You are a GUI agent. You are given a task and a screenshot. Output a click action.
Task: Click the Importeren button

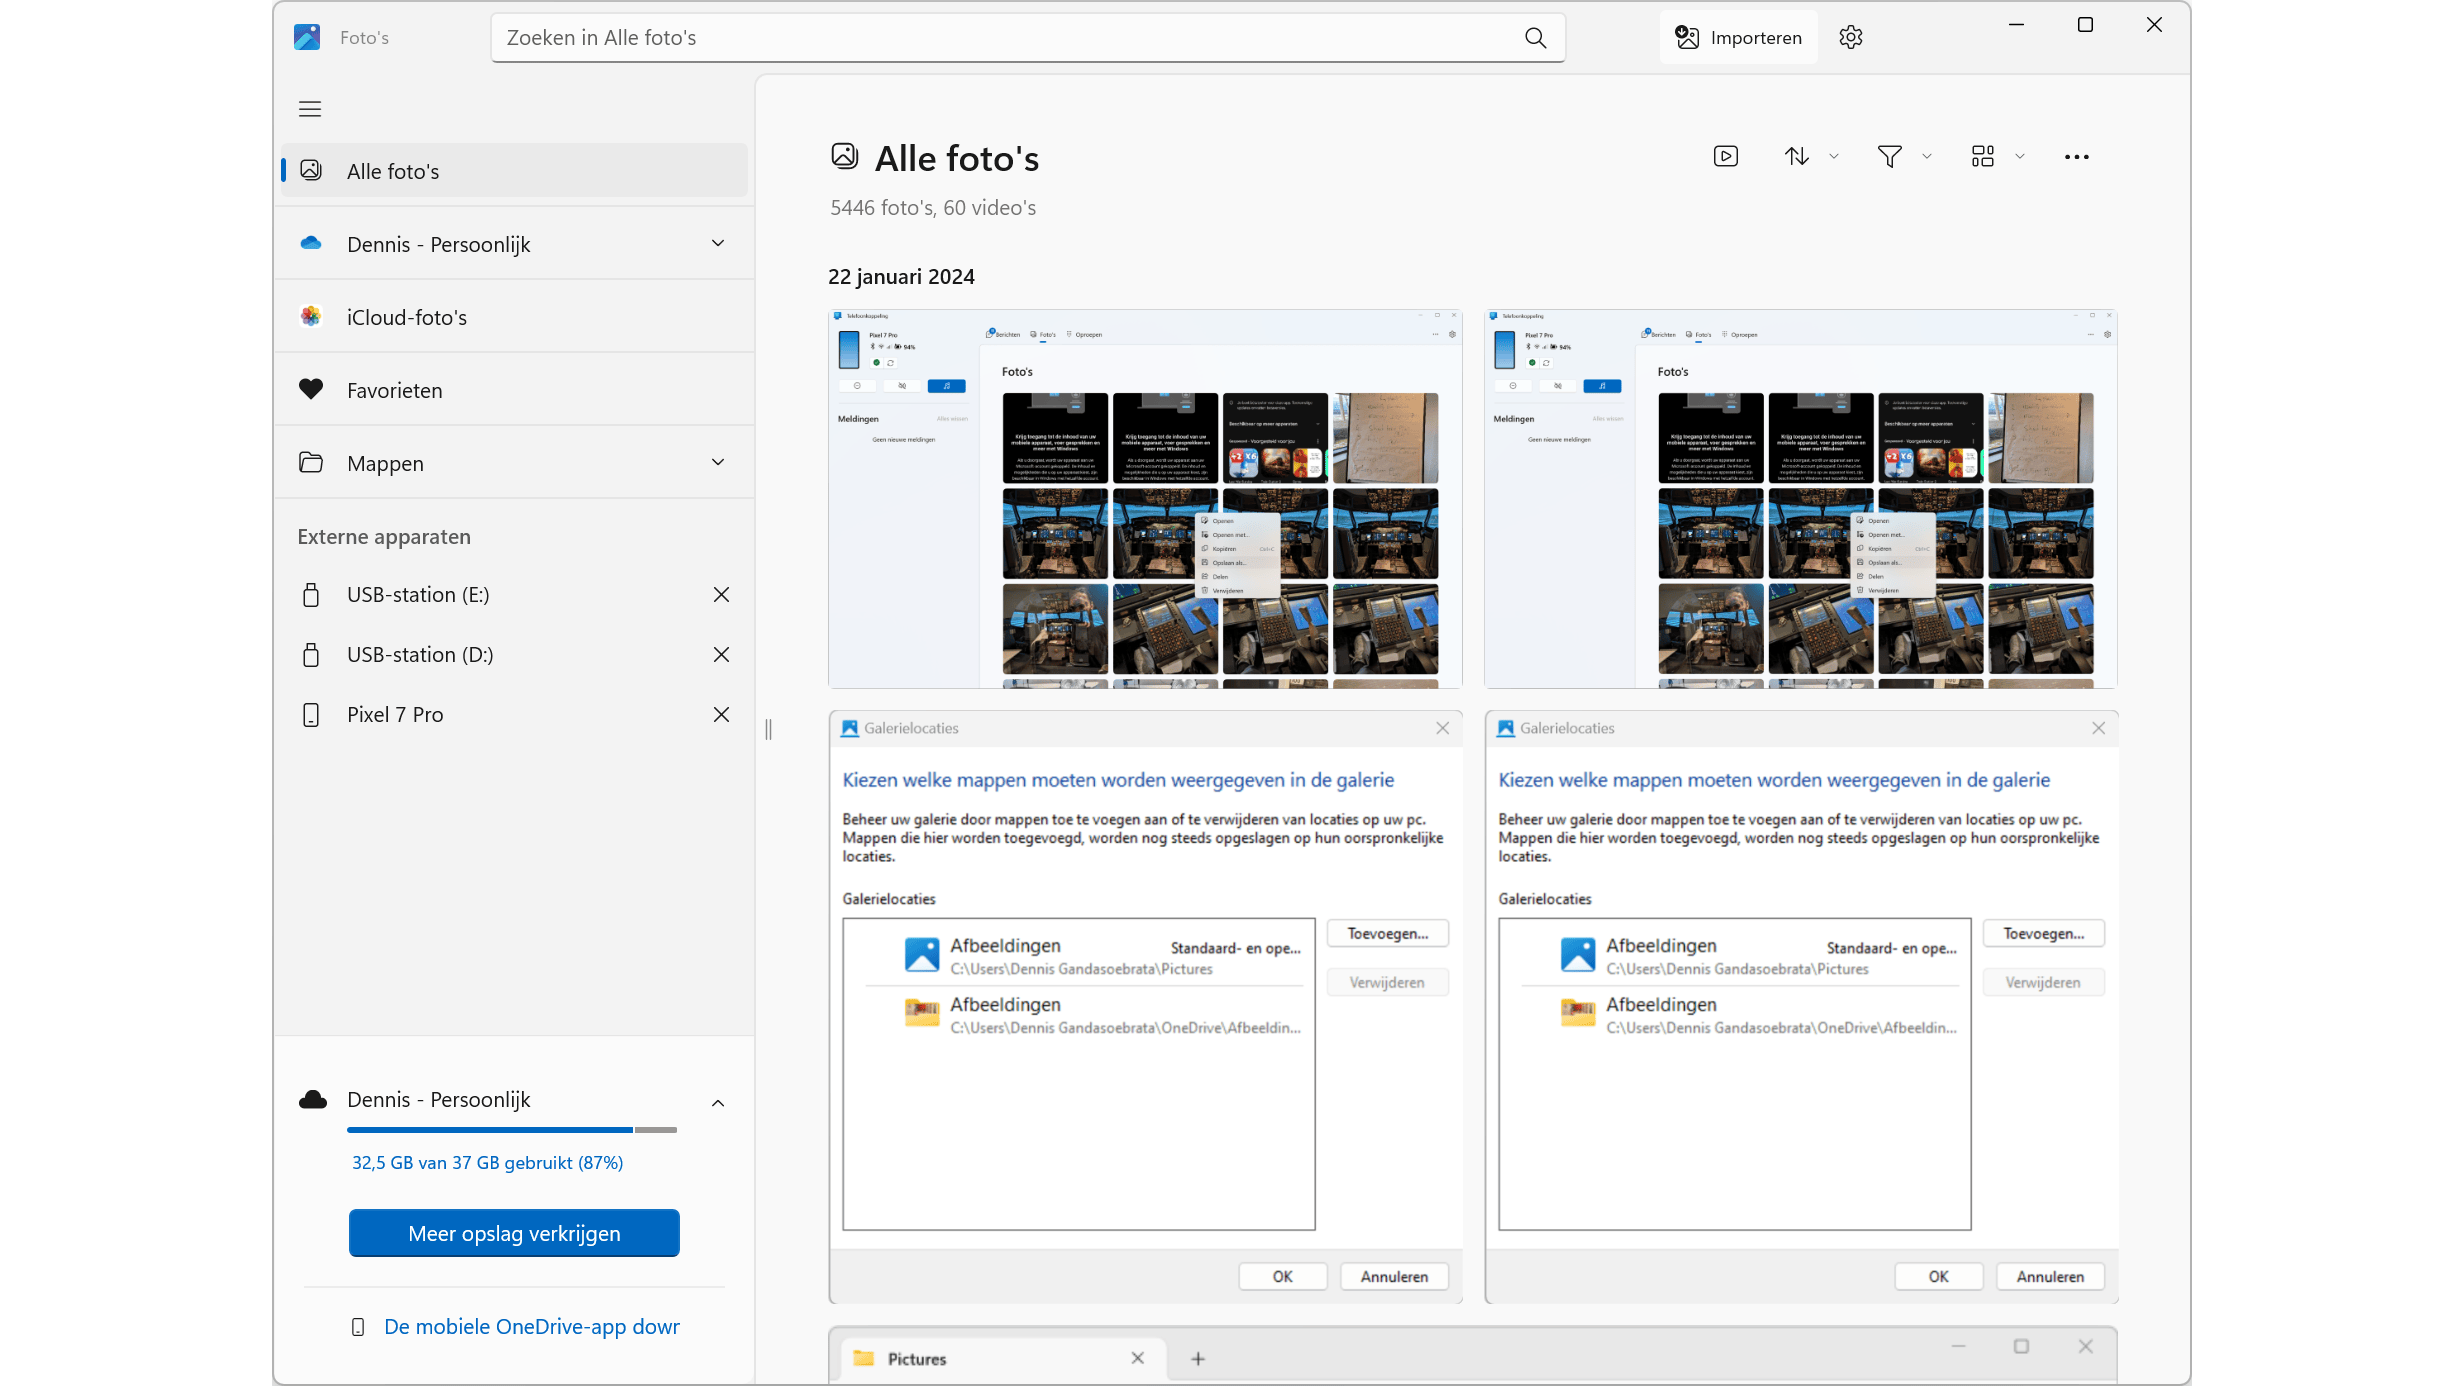pos(1738,37)
